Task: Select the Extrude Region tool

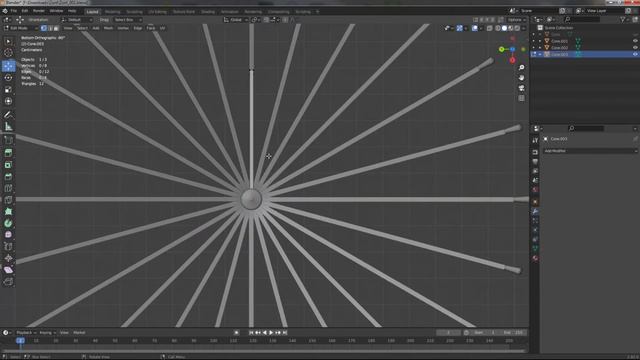Action: tap(8, 153)
